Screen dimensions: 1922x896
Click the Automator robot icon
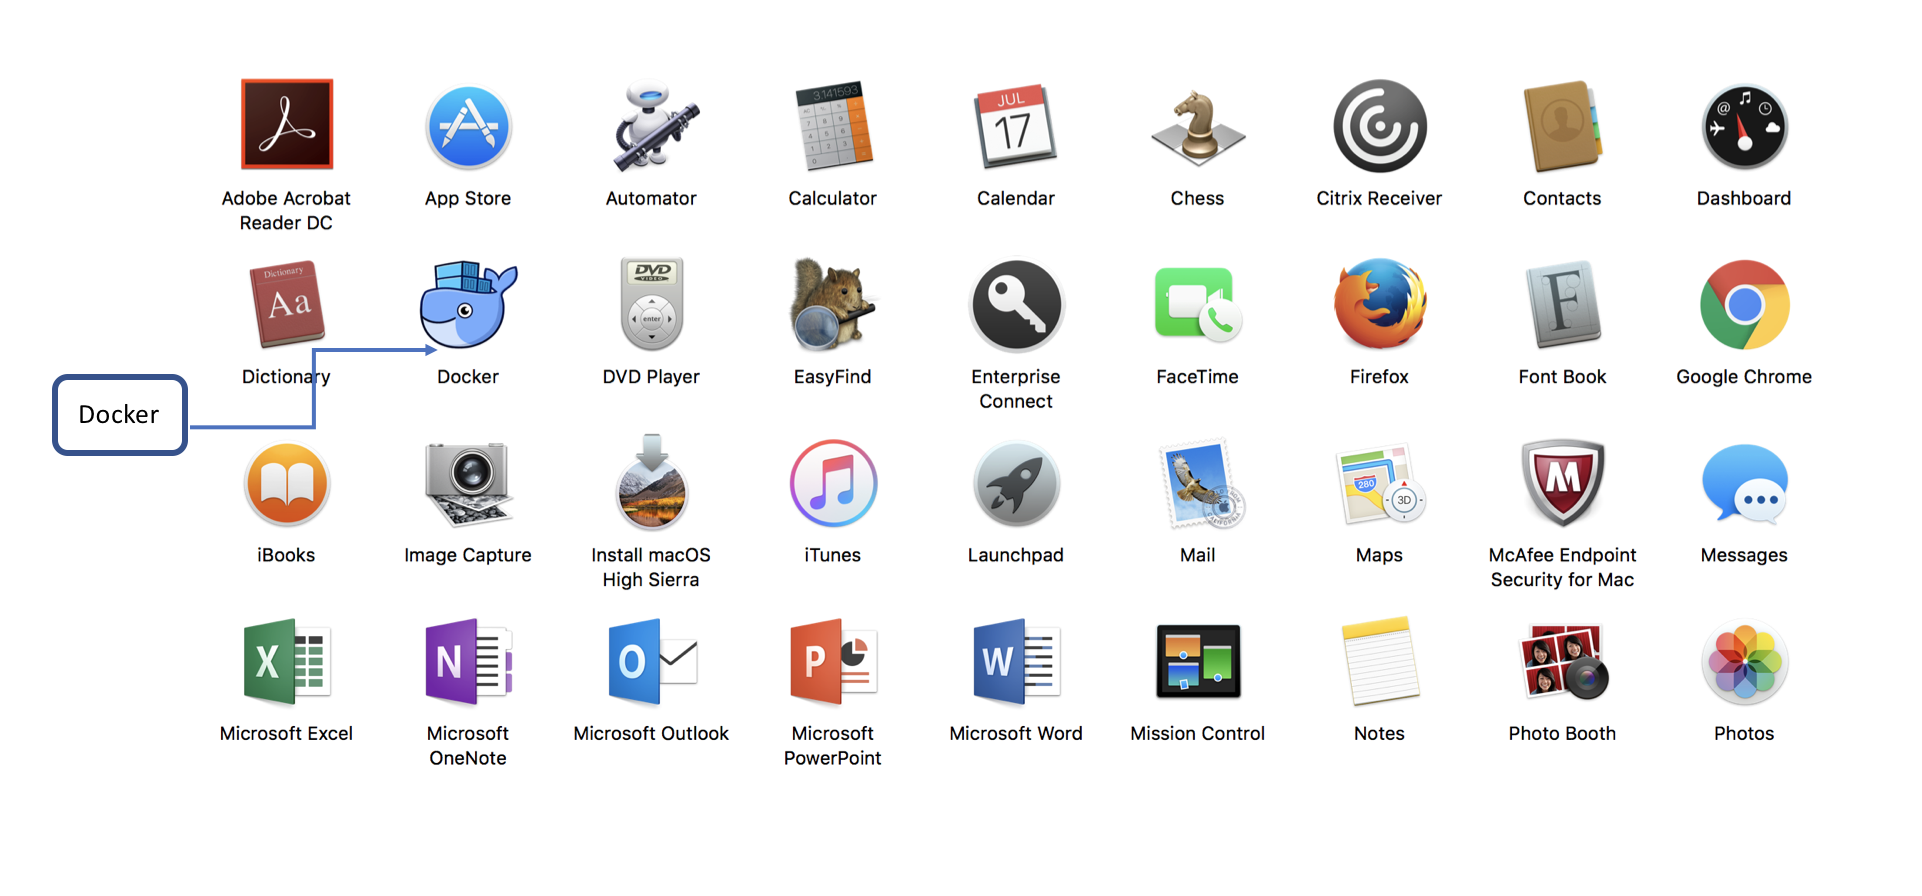point(651,127)
